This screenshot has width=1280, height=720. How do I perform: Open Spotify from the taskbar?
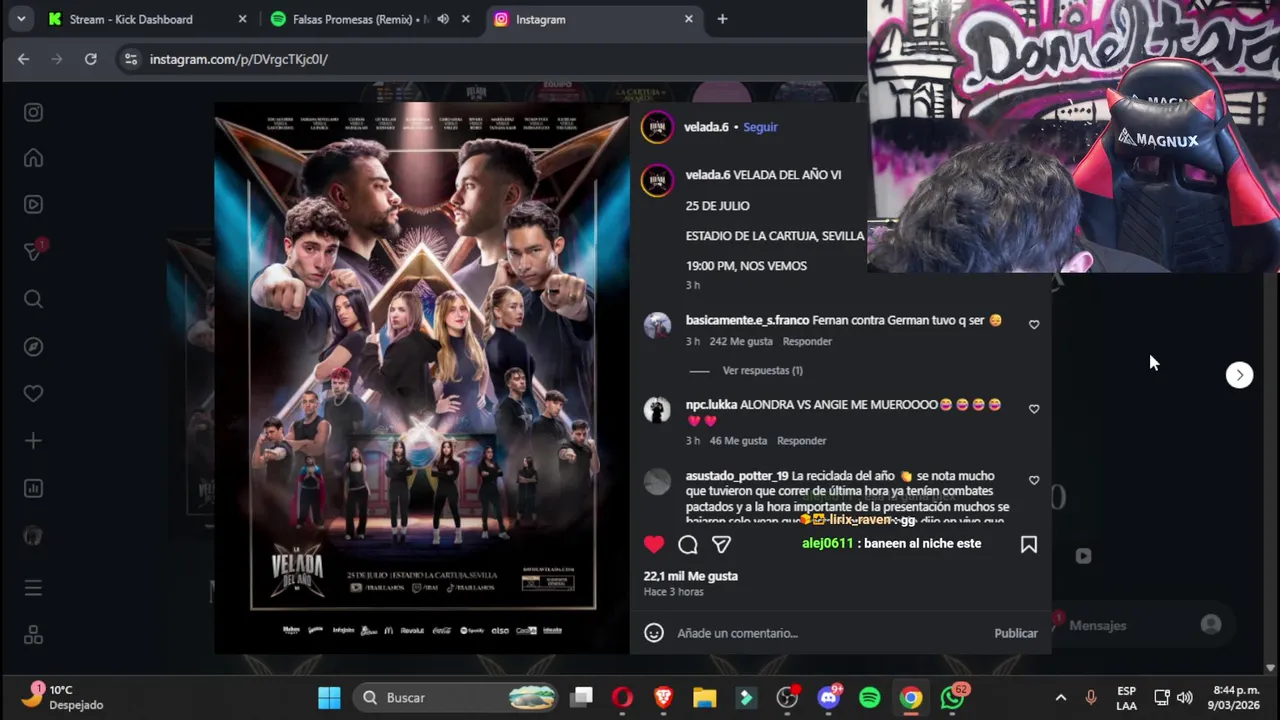coord(870,697)
